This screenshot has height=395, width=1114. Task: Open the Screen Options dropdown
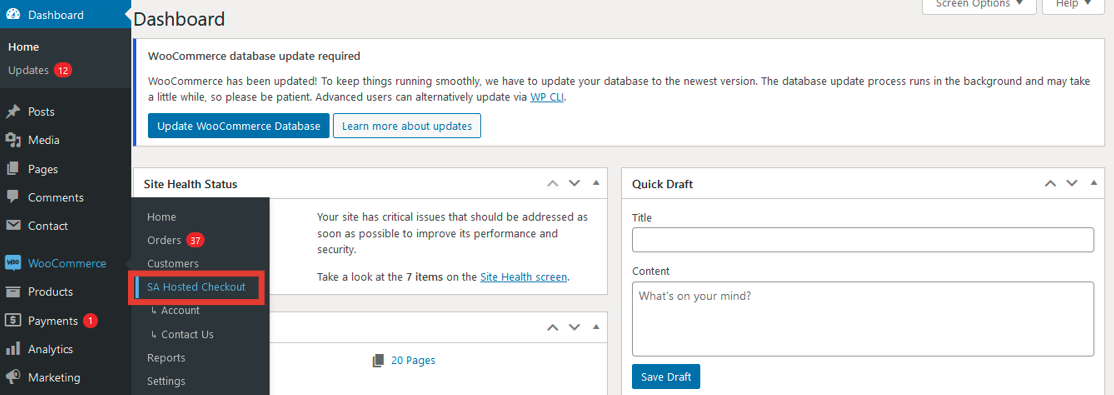(x=979, y=5)
